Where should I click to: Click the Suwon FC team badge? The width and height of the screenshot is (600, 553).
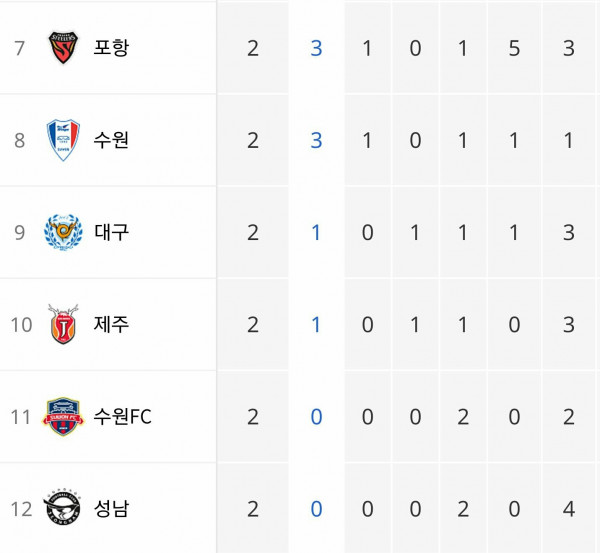coord(63,417)
